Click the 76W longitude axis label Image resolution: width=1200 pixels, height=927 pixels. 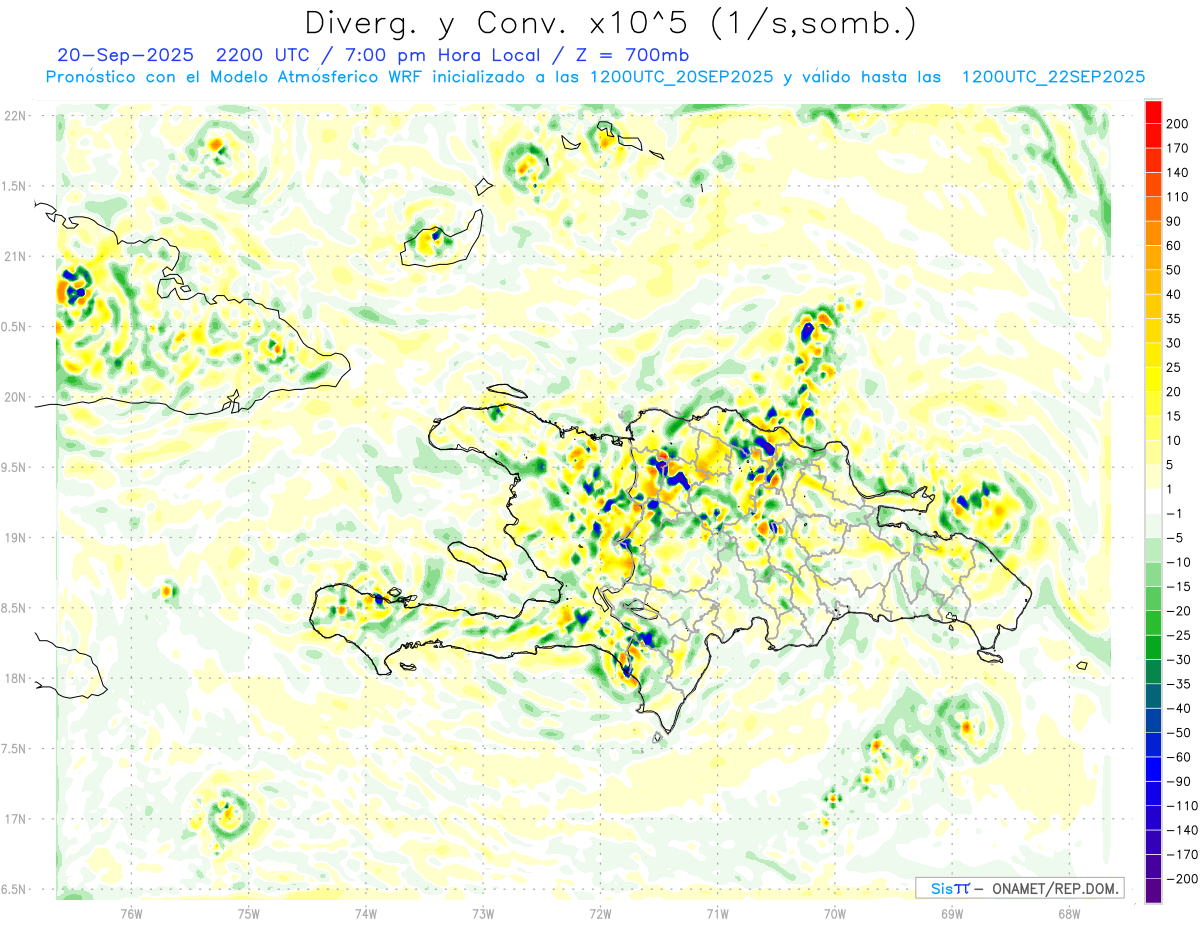[131, 914]
